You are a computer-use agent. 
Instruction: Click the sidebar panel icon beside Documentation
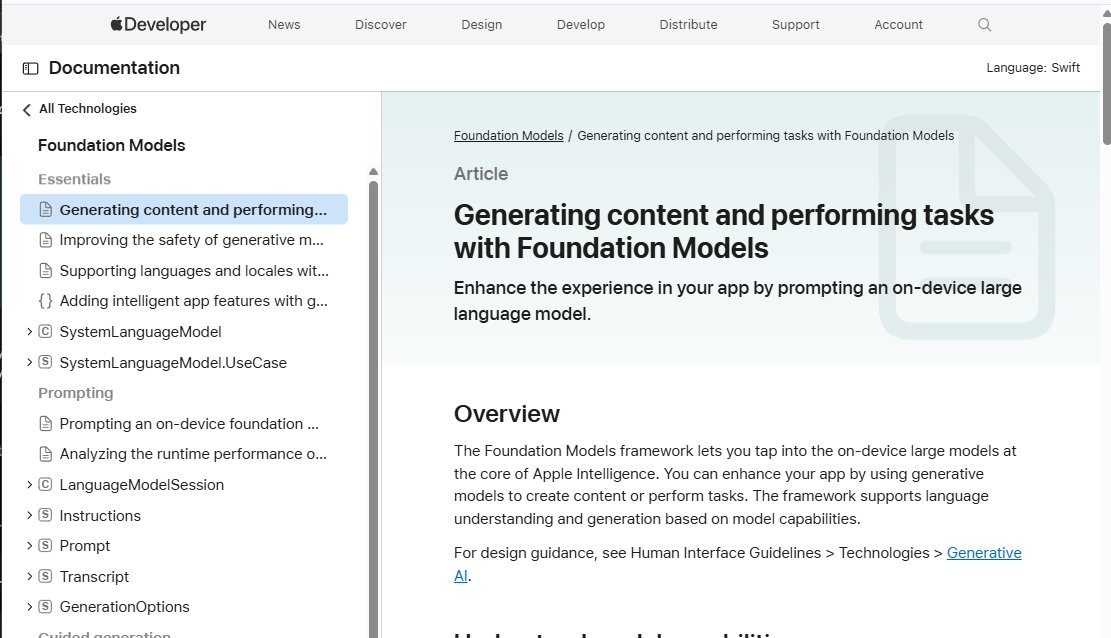click(x=30, y=67)
